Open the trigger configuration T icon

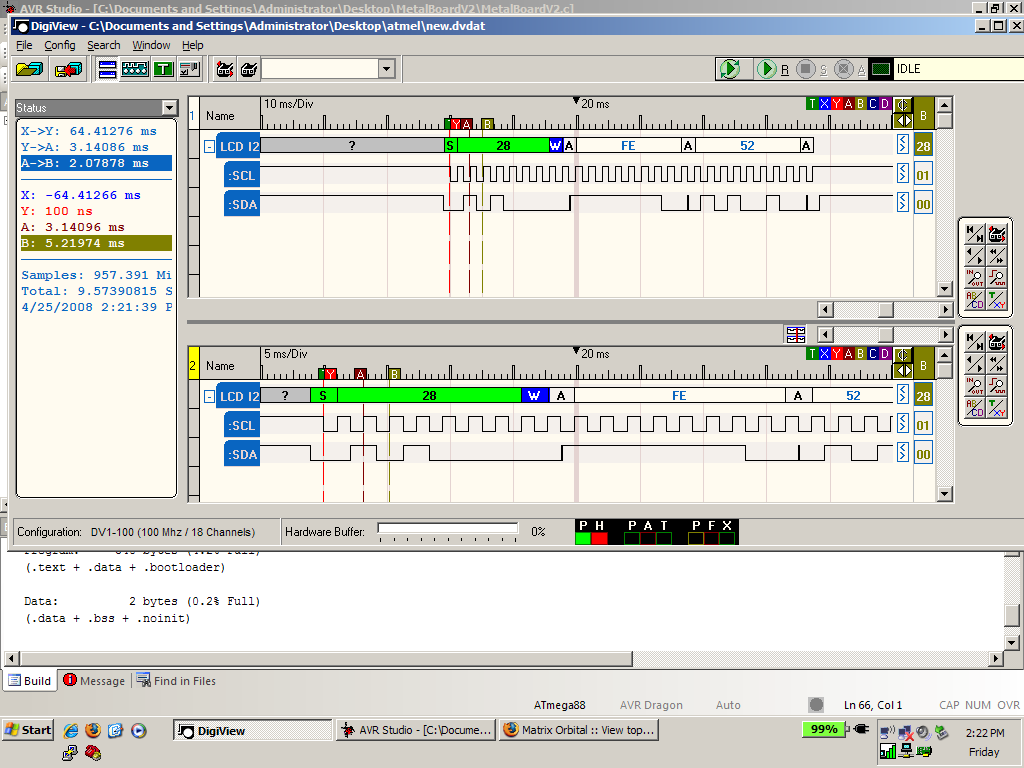point(163,69)
